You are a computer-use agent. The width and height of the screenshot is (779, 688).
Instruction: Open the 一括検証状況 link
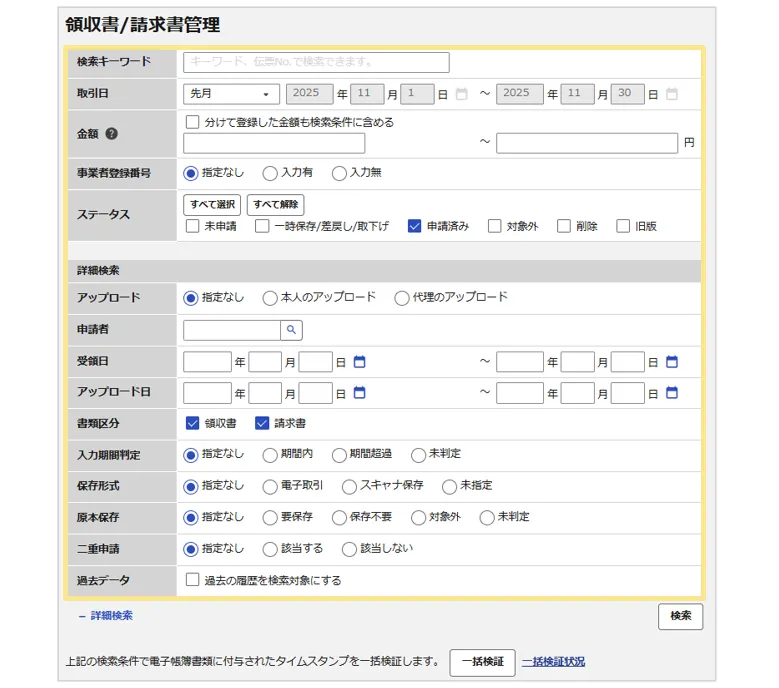pos(553,662)
